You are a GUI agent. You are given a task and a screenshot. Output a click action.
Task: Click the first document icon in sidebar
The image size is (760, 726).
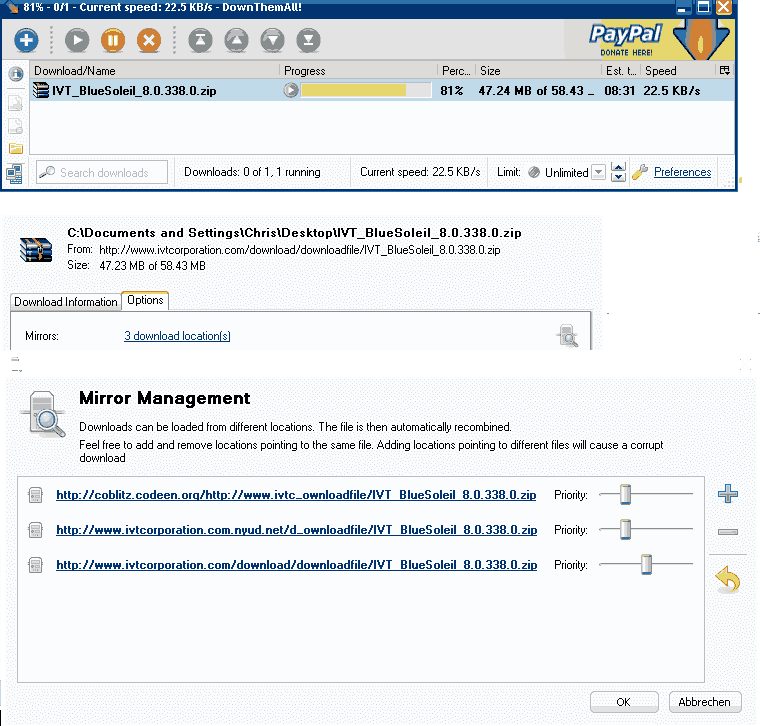coord(16,103)
